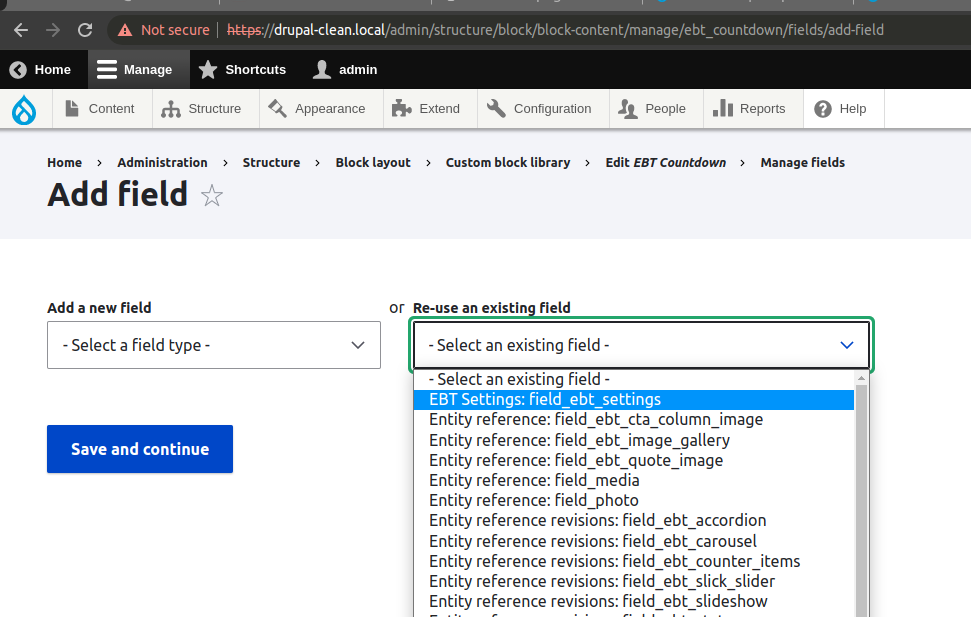Screen dimensions: 971x617
Task: Go to Edit EBT Countdown breadcrumb
Action: click(x=666, y=162)
